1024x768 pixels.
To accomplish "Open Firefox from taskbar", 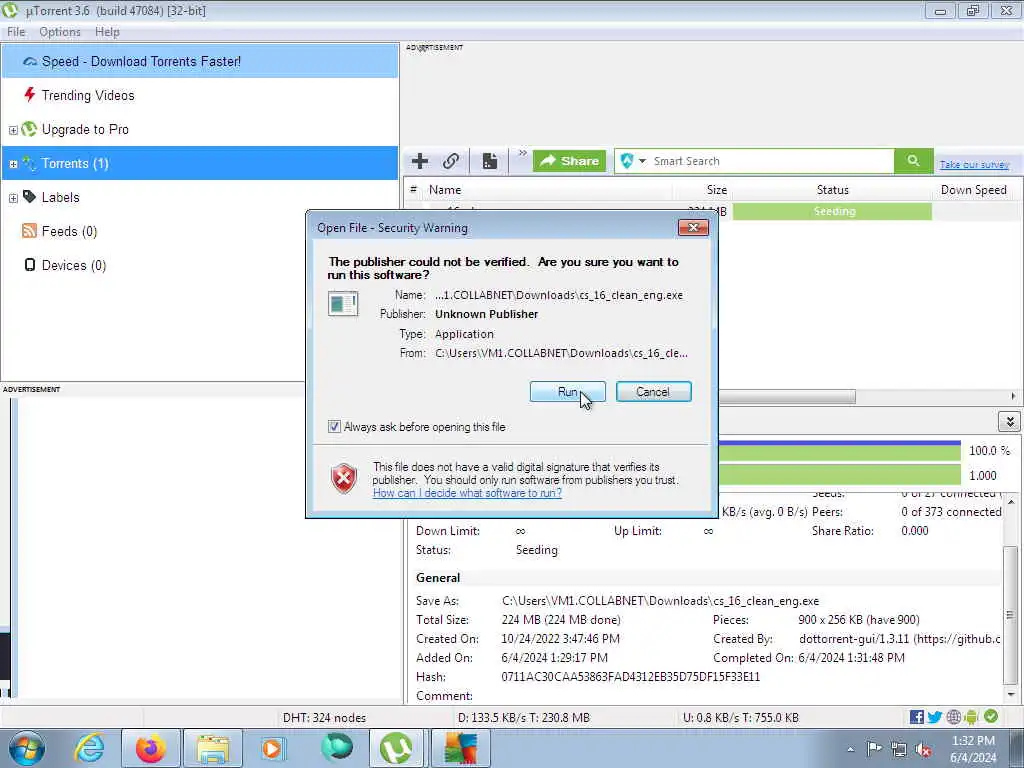I will click(151, 748).
